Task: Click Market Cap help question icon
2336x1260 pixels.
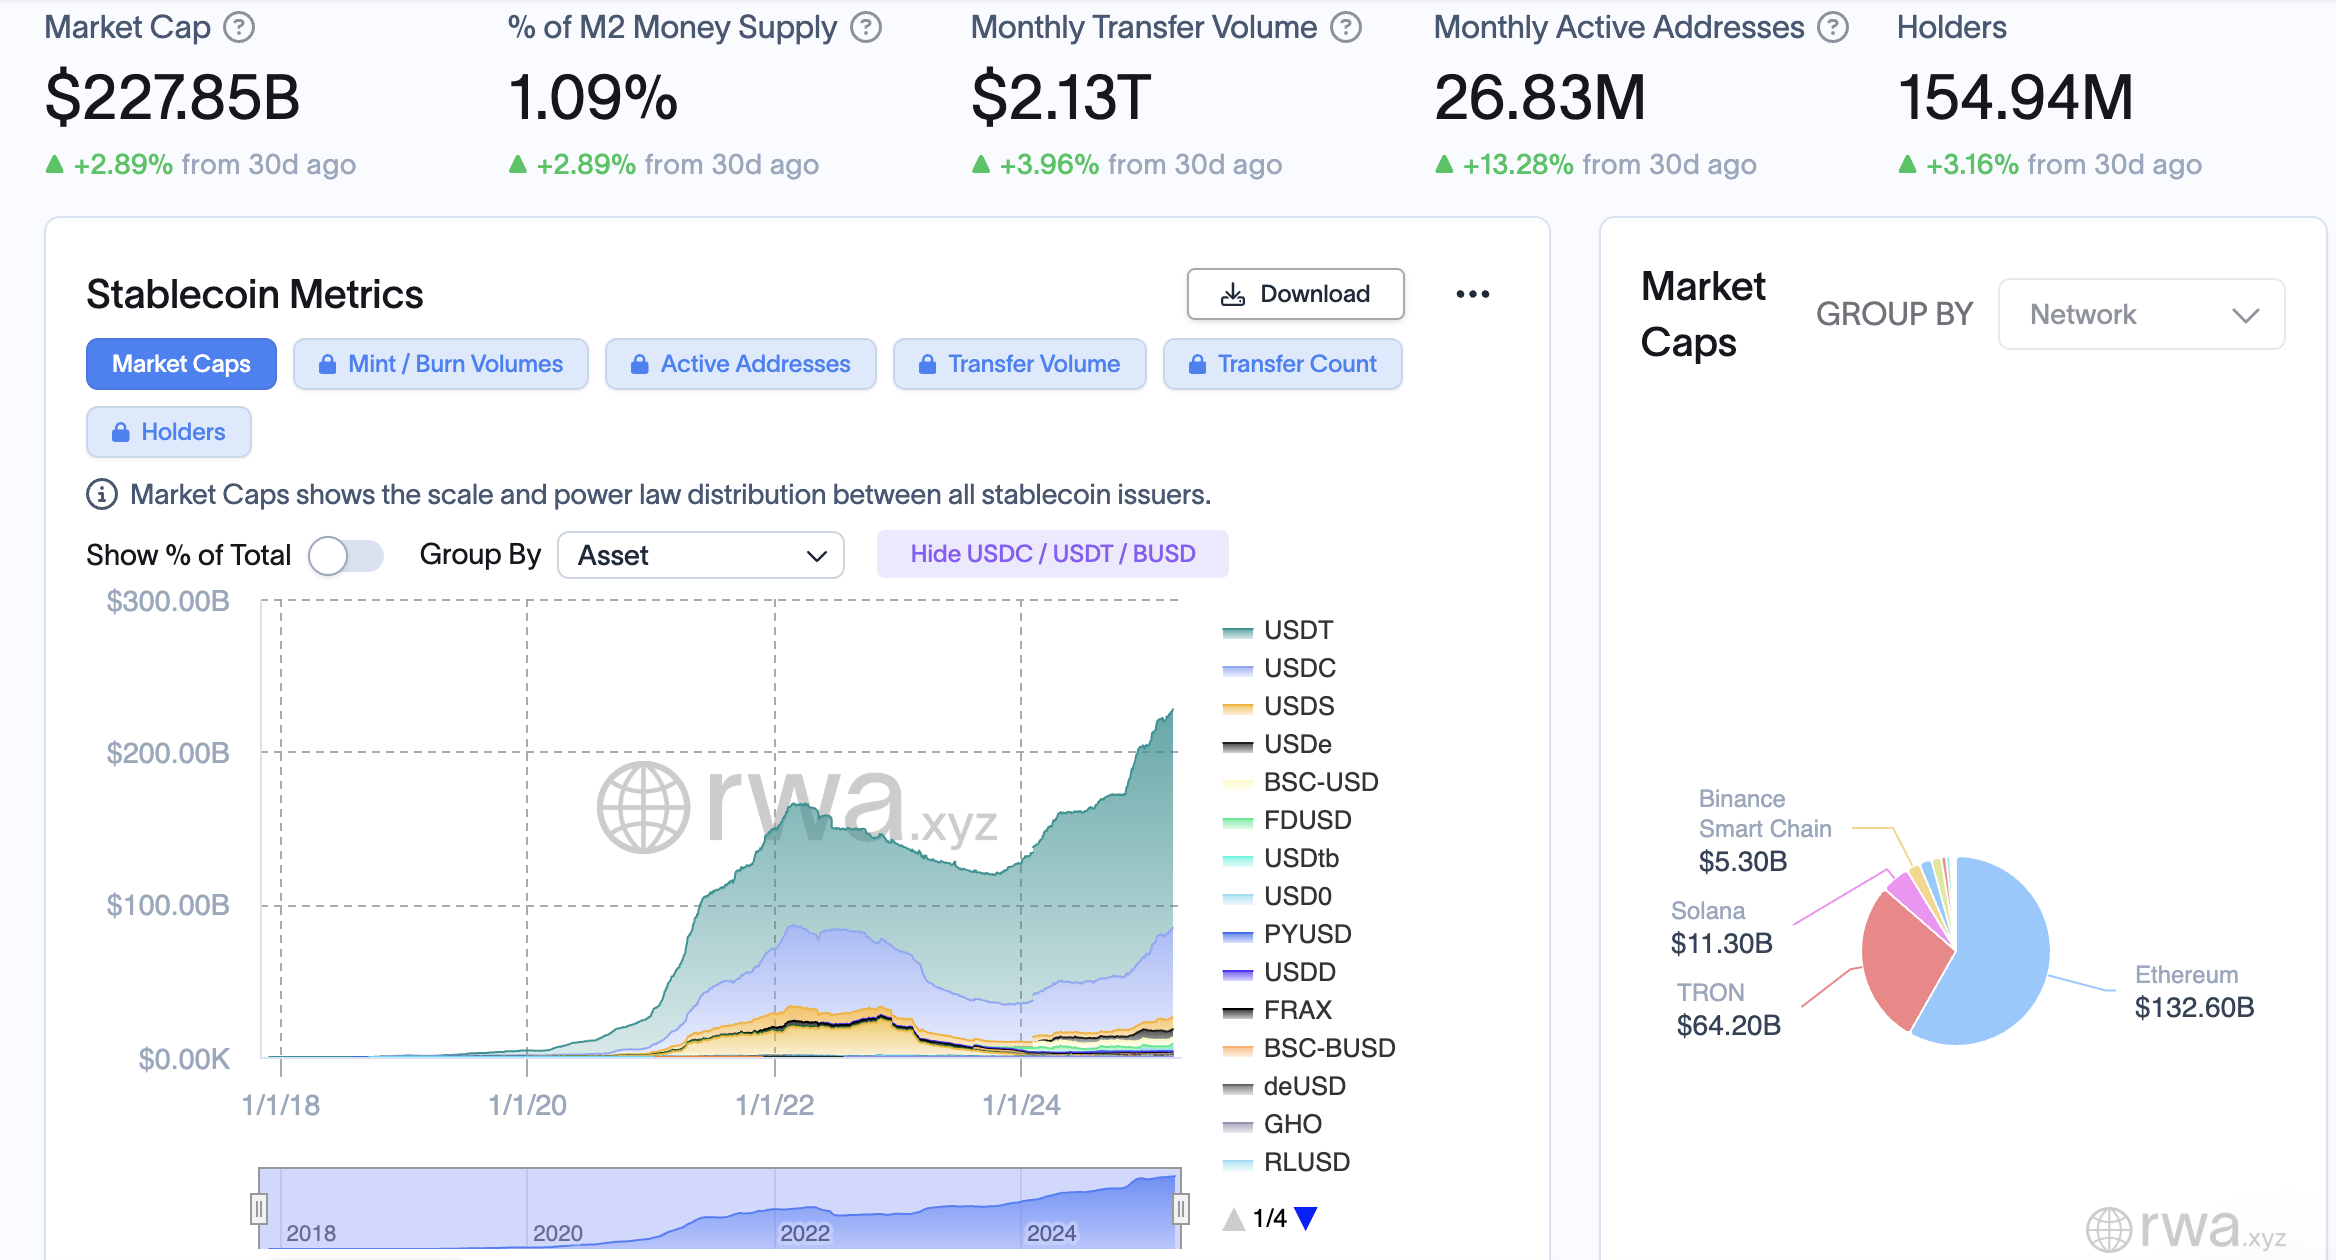Action: [239, 28]
